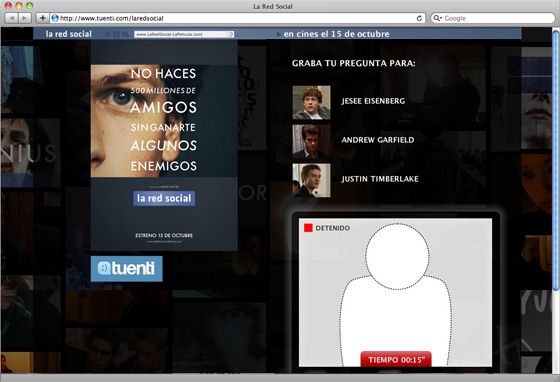
Task: Click the globe site icon in address bar
Action: (55, 18)
